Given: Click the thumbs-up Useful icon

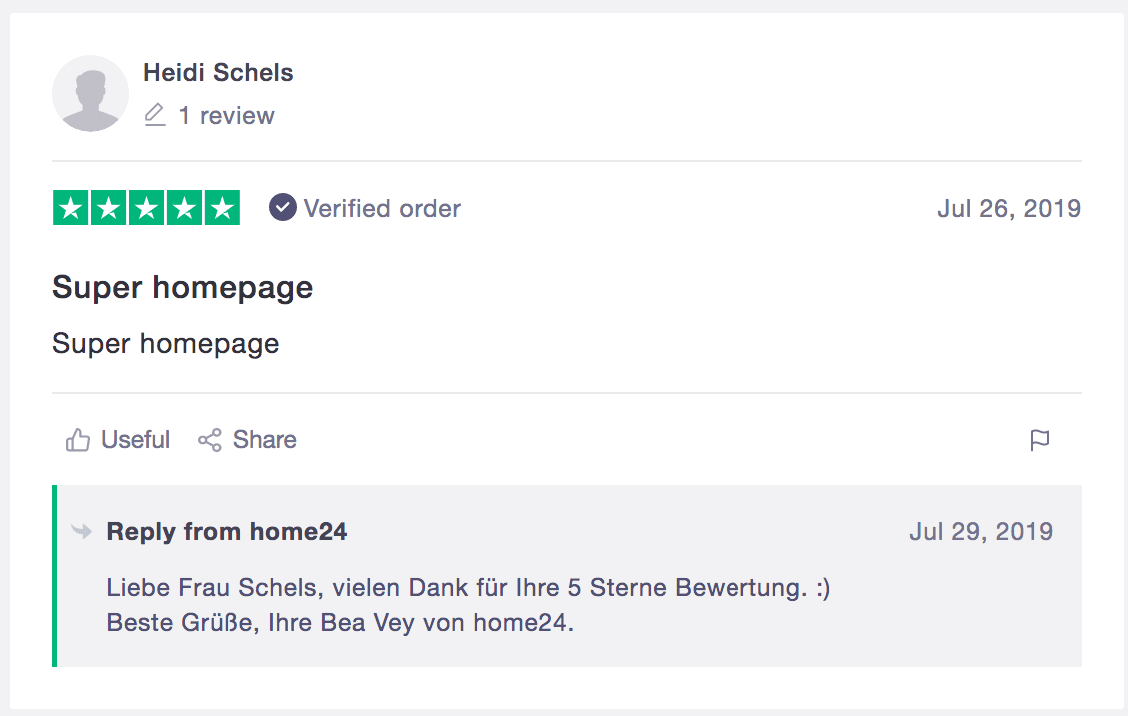Looking at the screenshot, I should click(78, 440).
